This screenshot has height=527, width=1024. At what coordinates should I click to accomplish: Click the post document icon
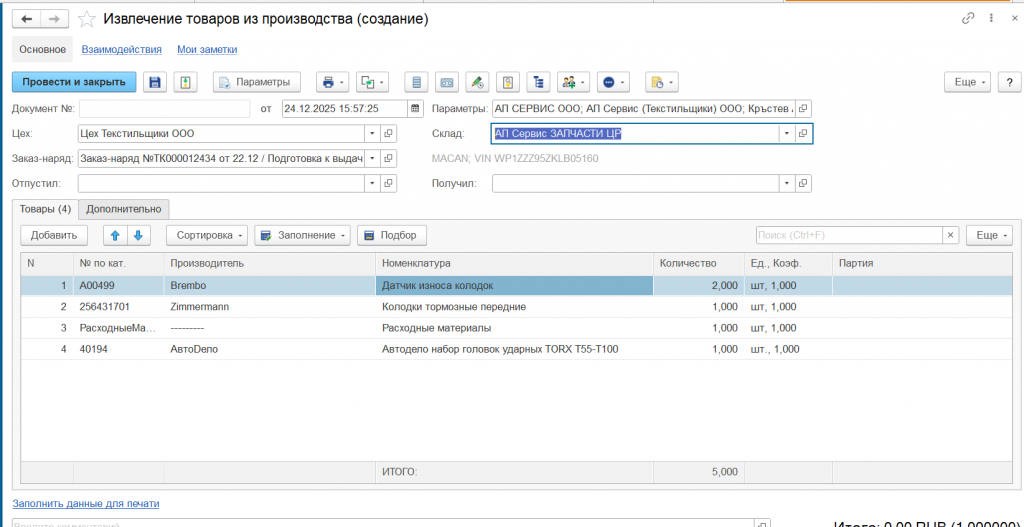[185, 82]
